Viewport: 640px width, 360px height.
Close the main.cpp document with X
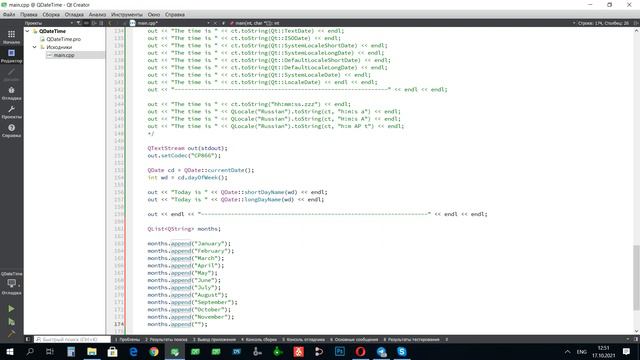point(215,23)
